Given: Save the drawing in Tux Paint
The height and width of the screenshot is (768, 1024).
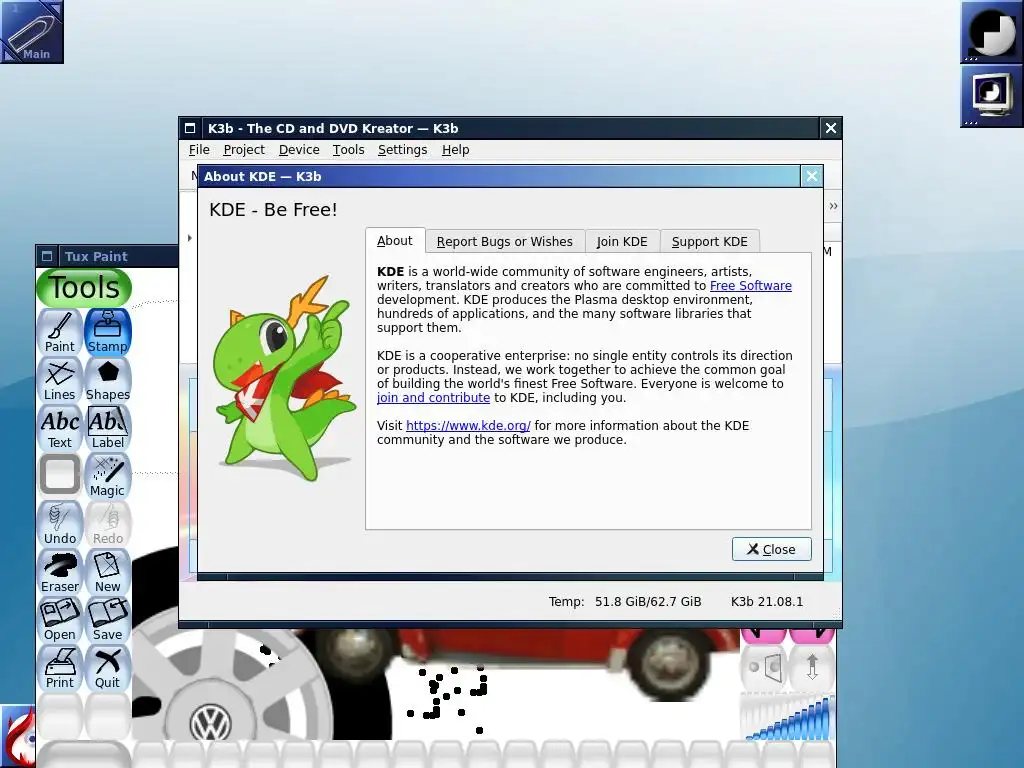Looking at the screenshot, I should pos(108,620).
